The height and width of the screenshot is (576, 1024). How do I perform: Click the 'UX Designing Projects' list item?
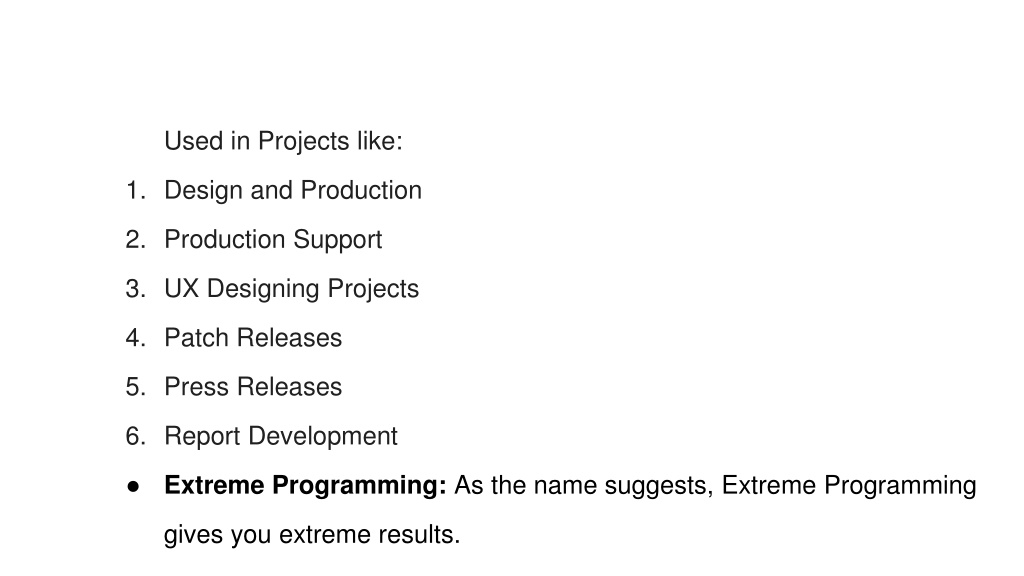point(291,289)
